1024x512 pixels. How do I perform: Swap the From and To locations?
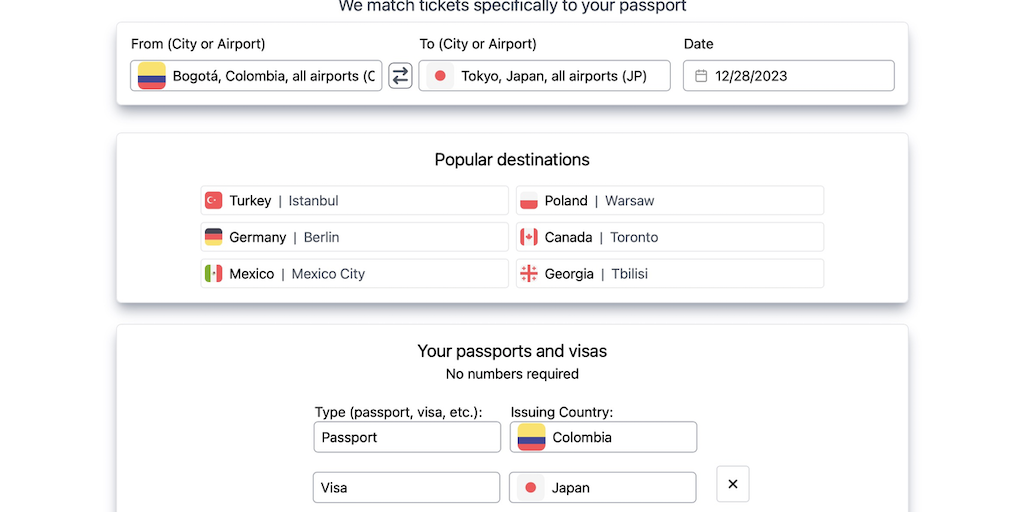point(400,76)
